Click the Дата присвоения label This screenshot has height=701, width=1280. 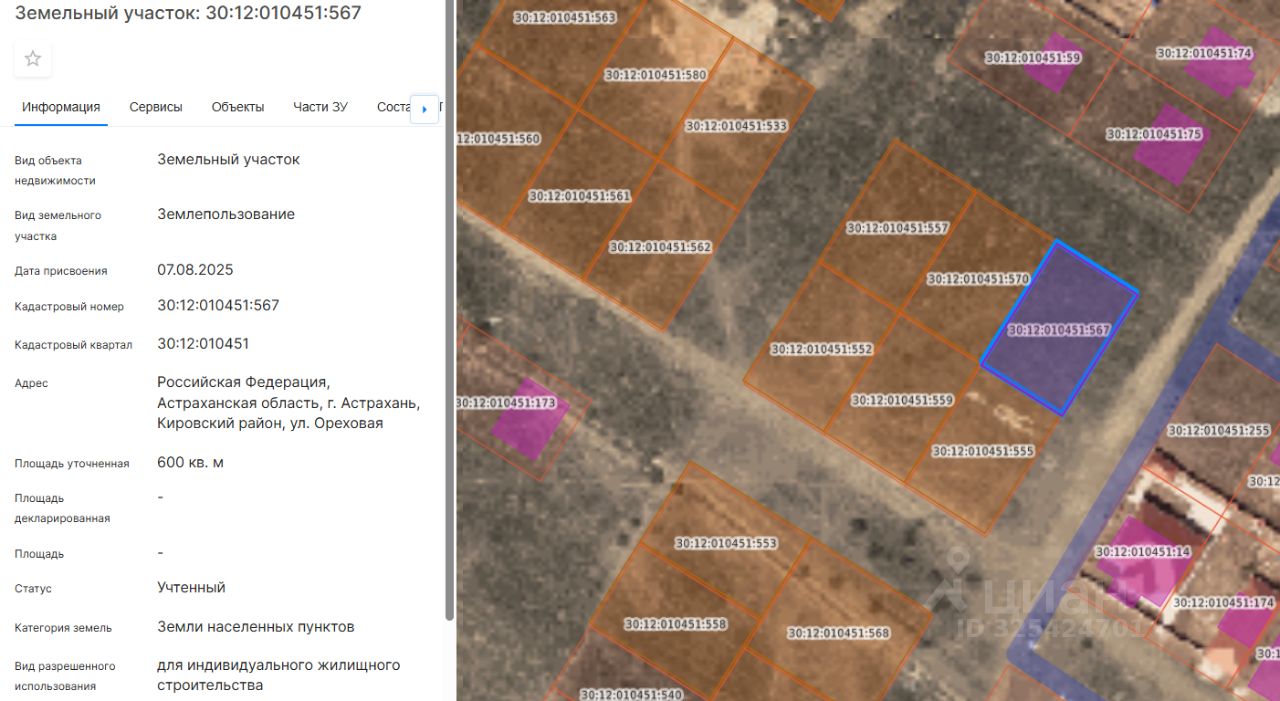pyautogui.click(x=61, y=271)
